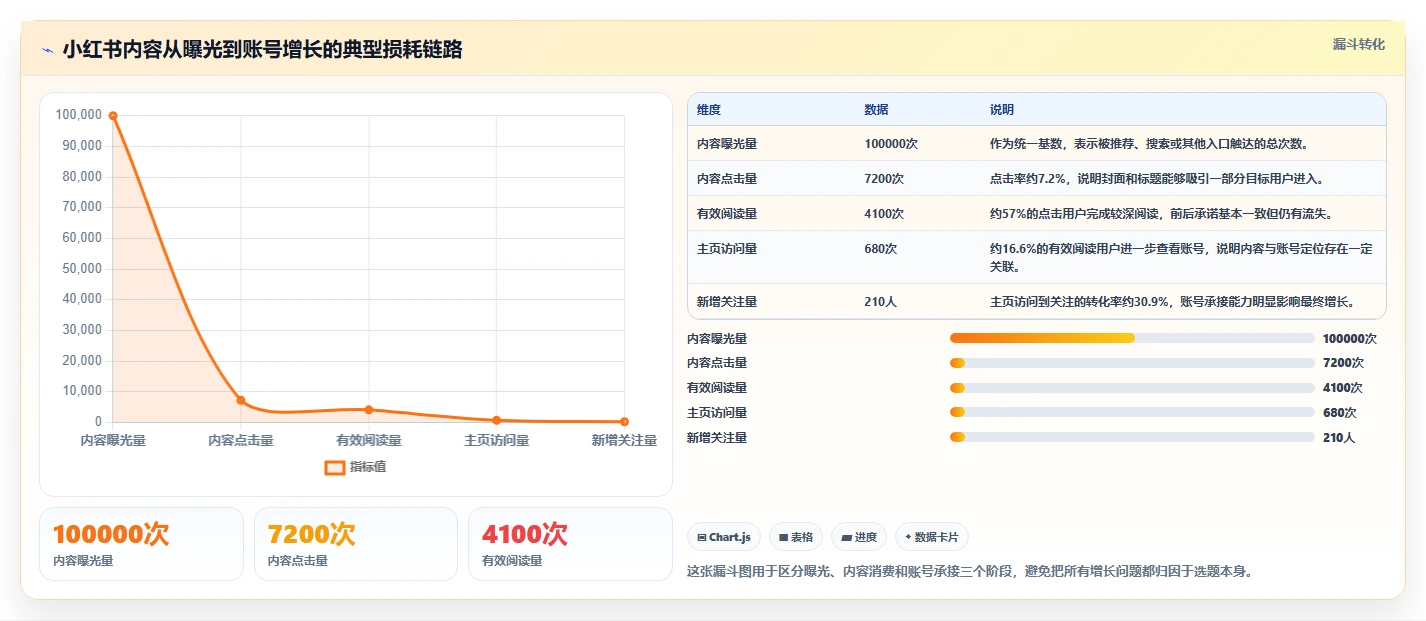Click the 7200次 stat card
This screenshot has height=621, width=1426.
pyautogui.click(x=355, y=544)
